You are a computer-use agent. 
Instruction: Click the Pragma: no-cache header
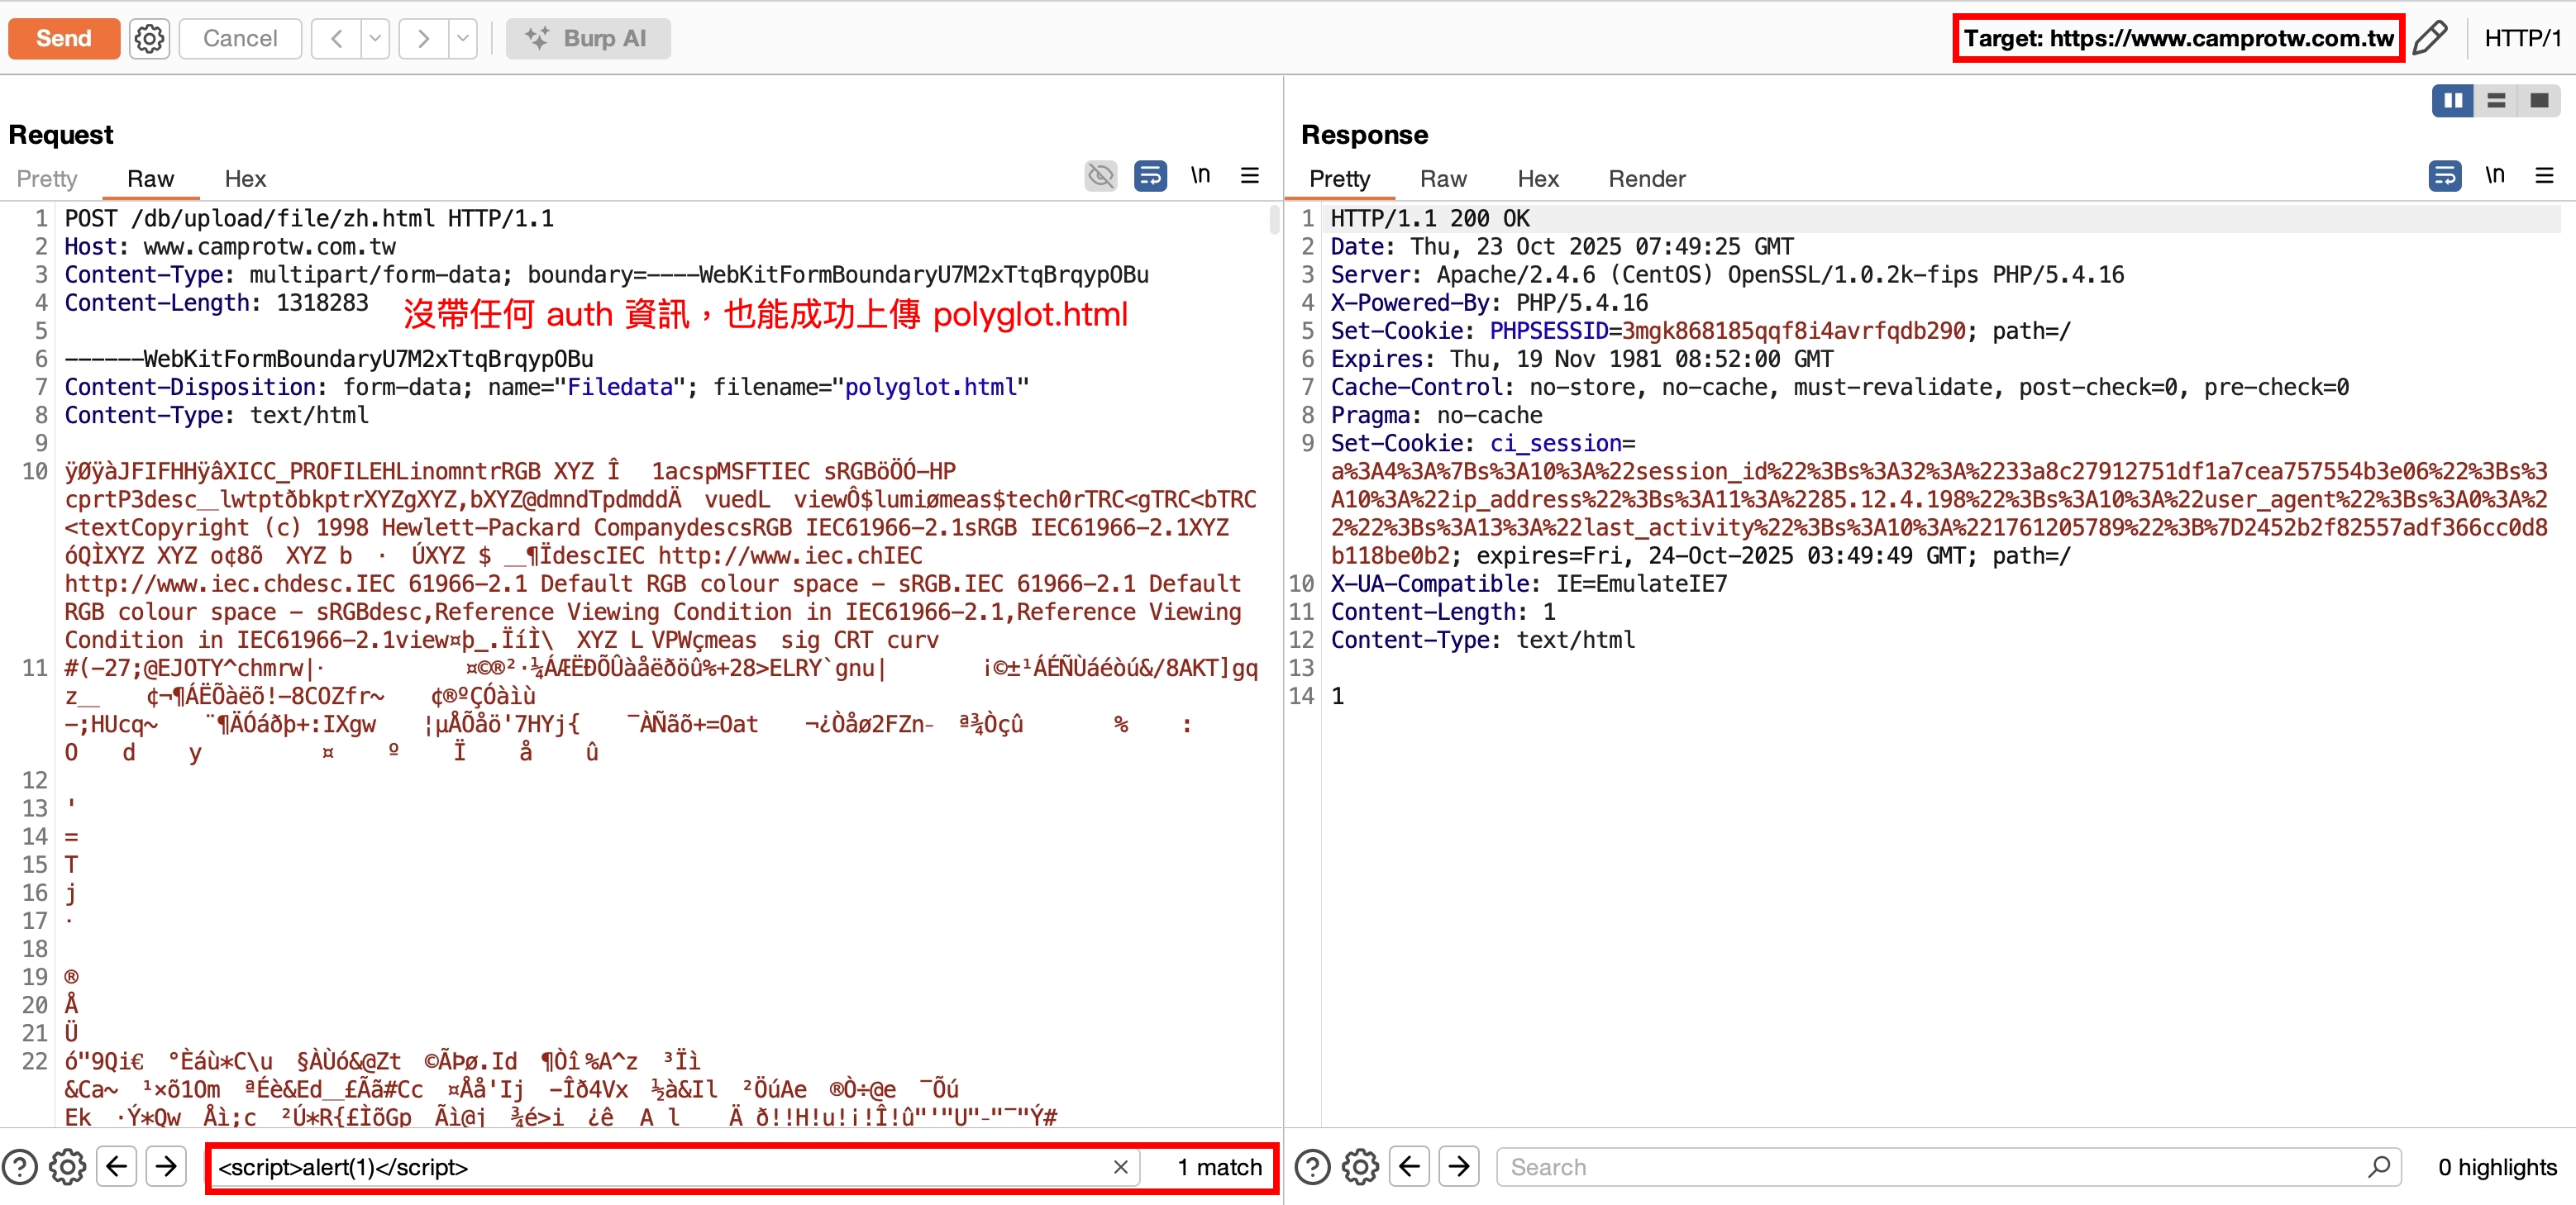[x=1436, y=415]
